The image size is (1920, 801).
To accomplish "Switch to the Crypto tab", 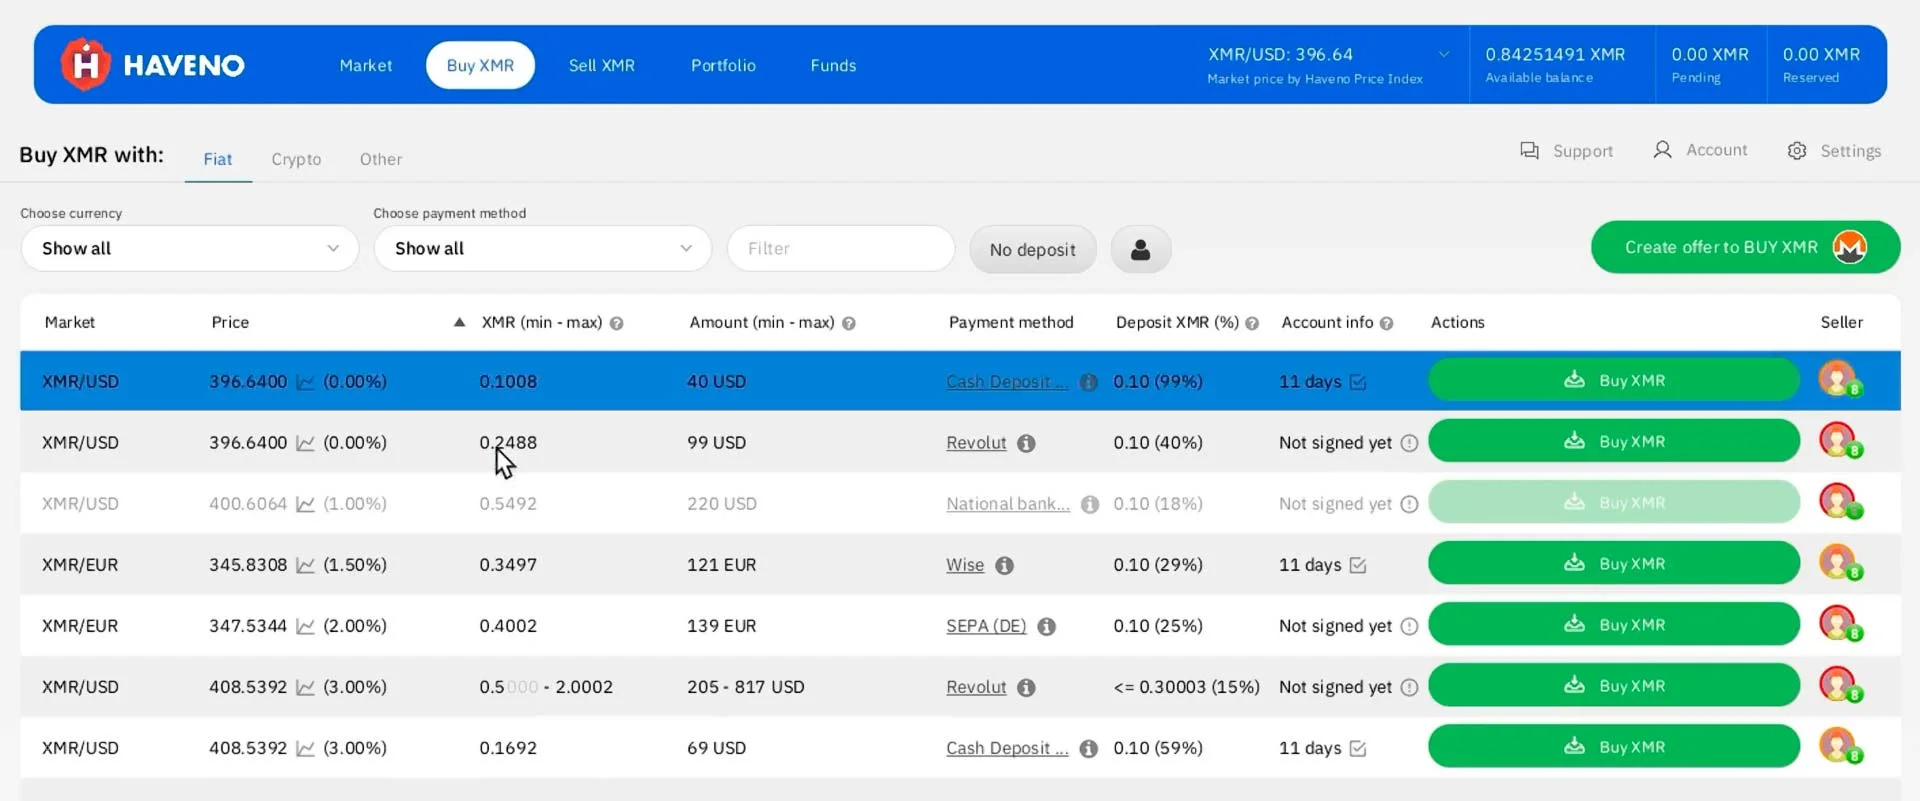I will coord(296,159).
